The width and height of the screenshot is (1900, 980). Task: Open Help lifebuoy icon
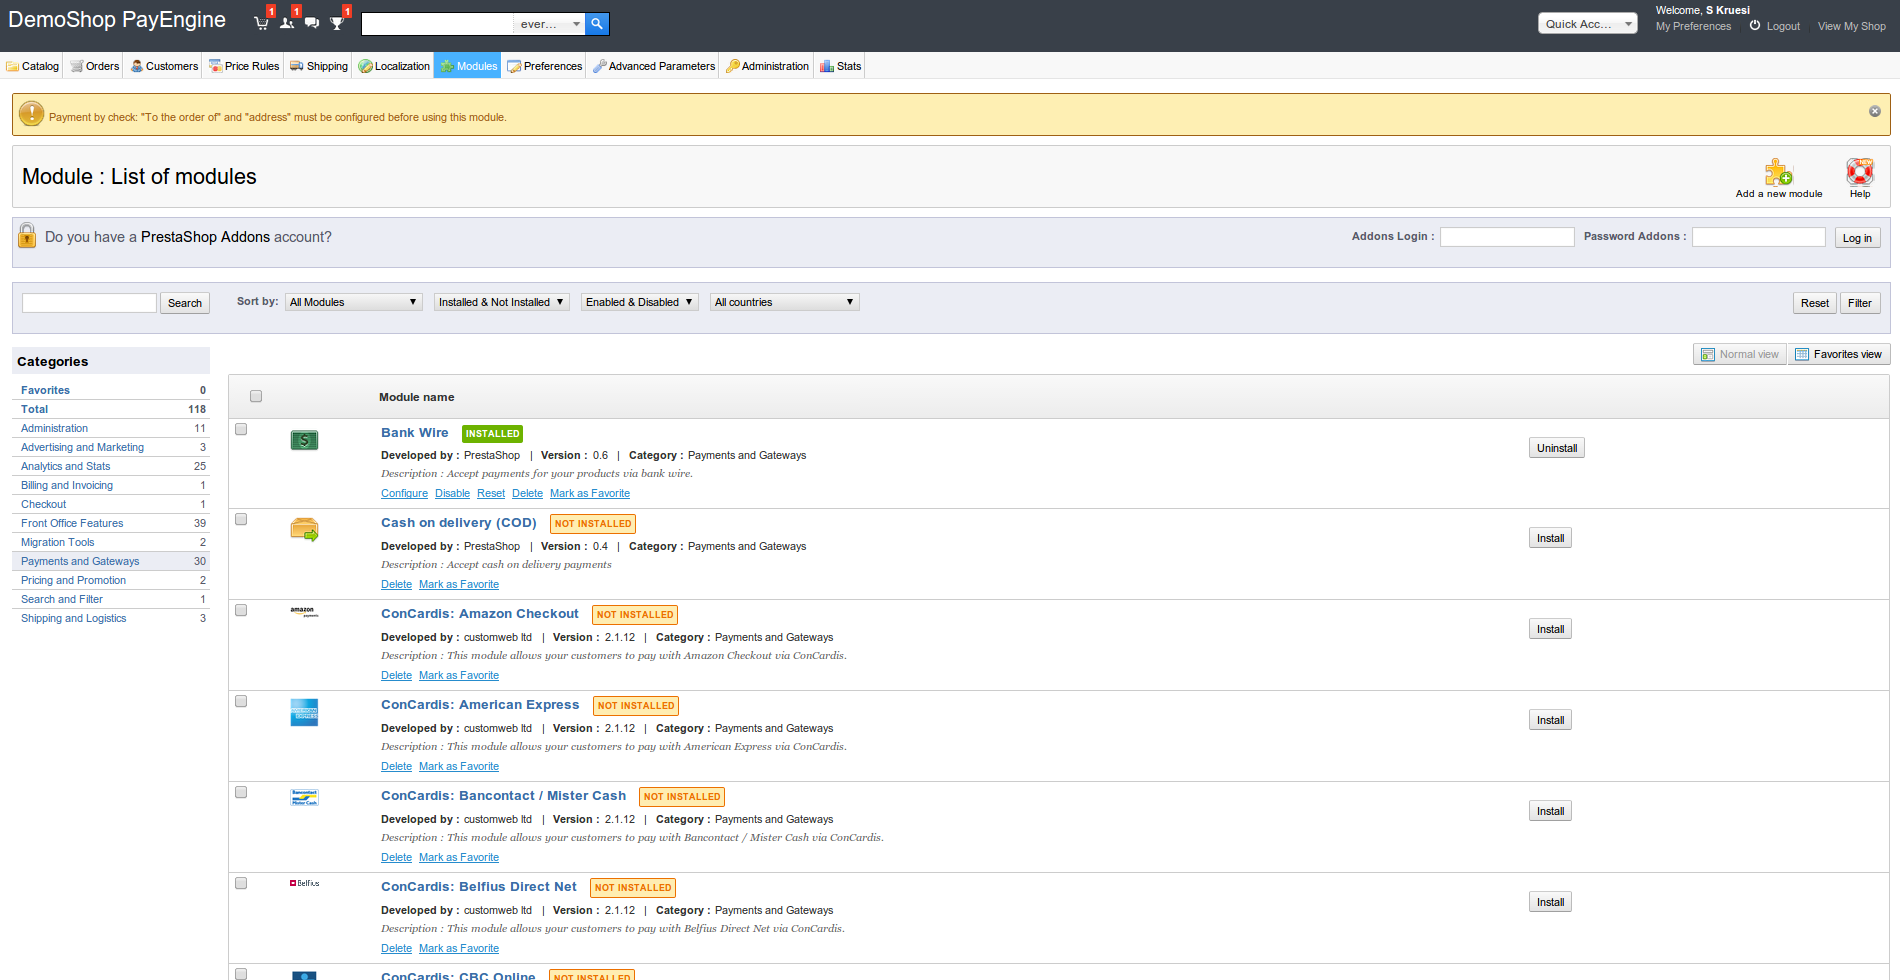tap(1859, 173)
